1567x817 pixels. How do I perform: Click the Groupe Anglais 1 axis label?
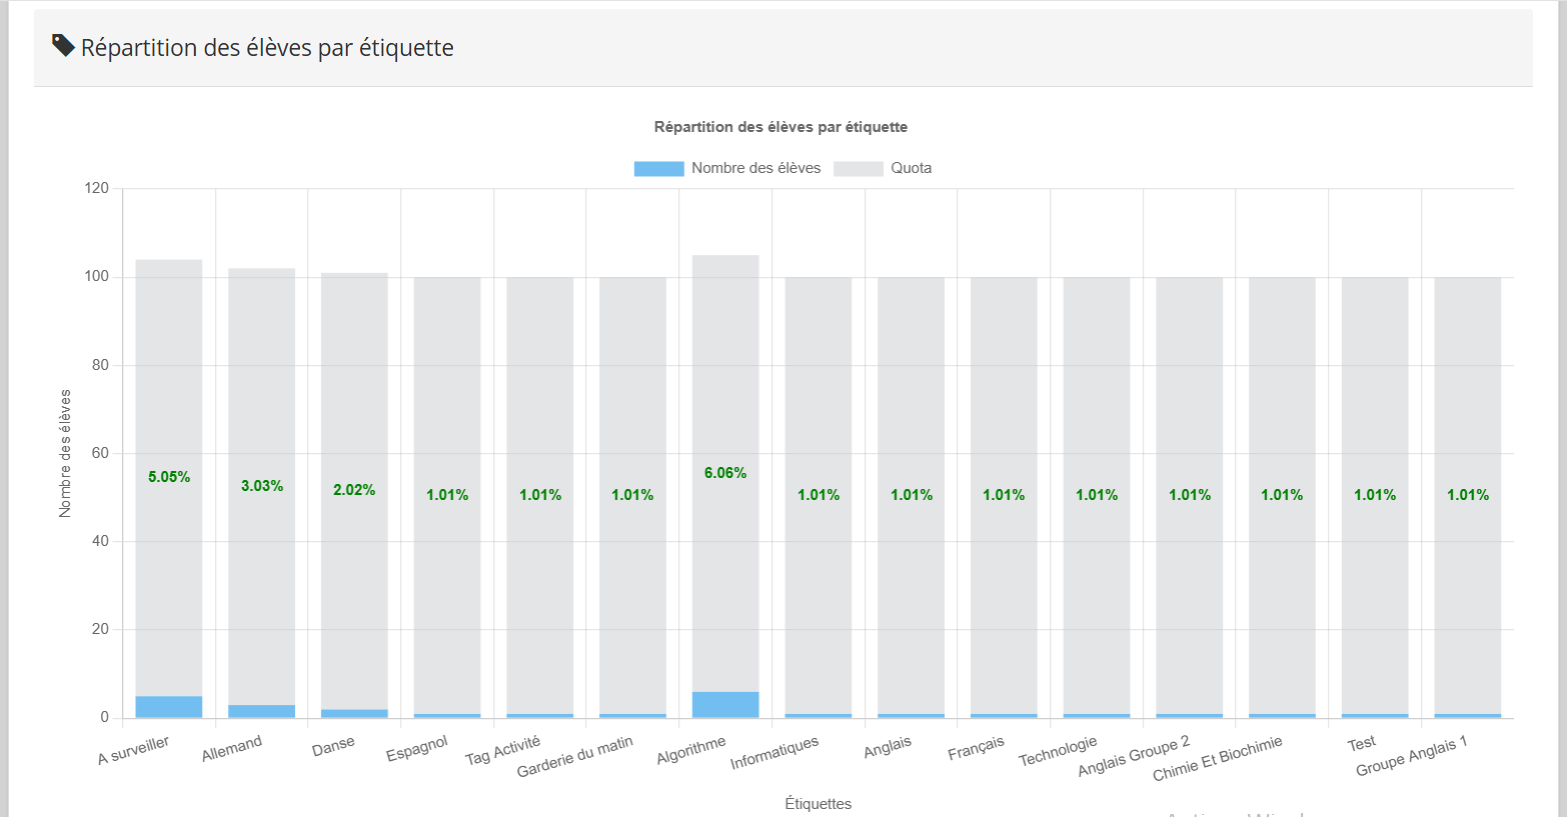click(1411, 756)
